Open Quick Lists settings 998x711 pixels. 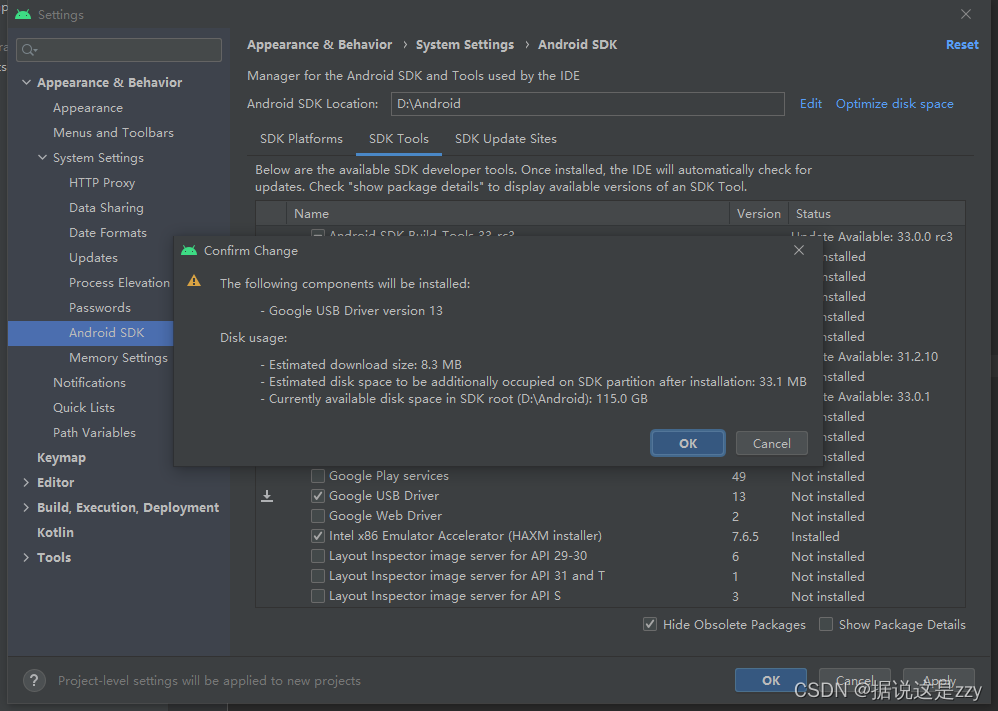[x=83, y=407]
